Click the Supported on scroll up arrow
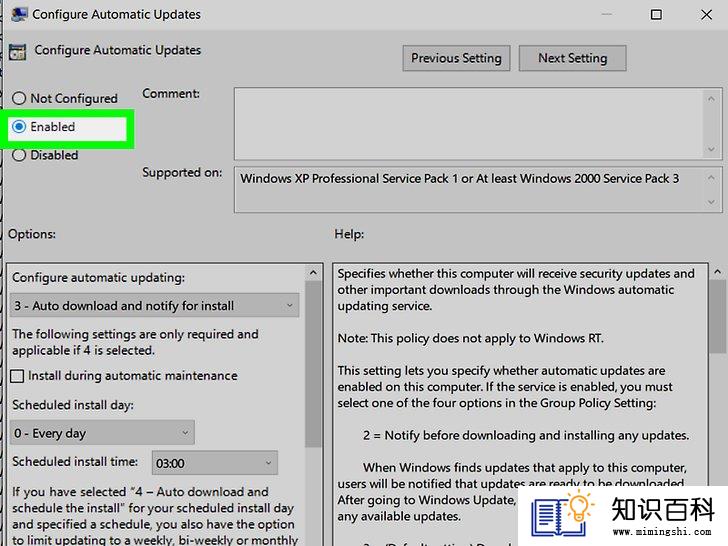 (711, 178)
